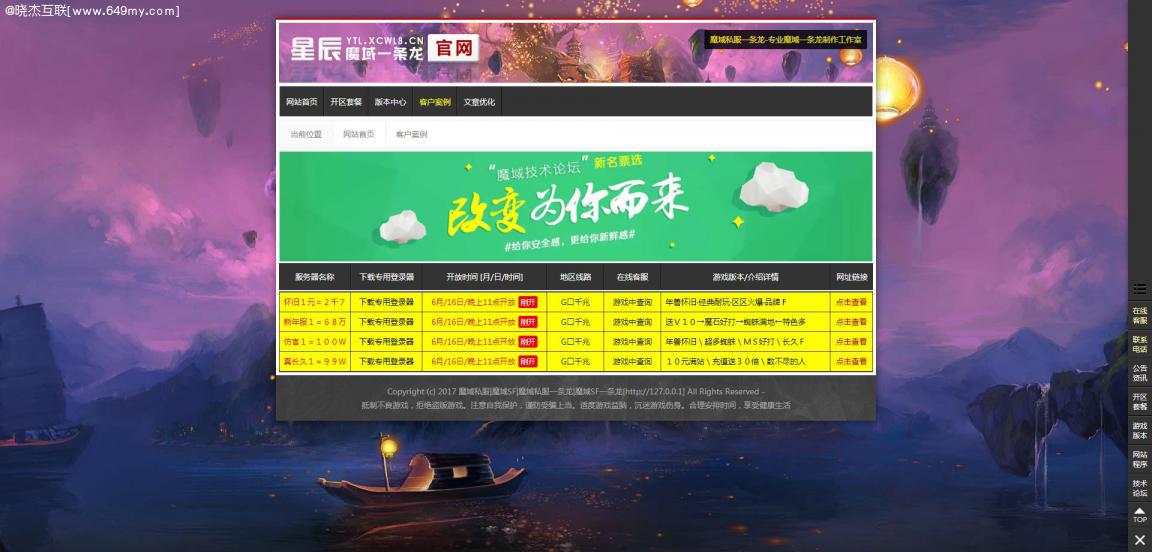
Task: Click 下载专用登录器 in the 怀旧1元=2千7 row
Action: 386,302
